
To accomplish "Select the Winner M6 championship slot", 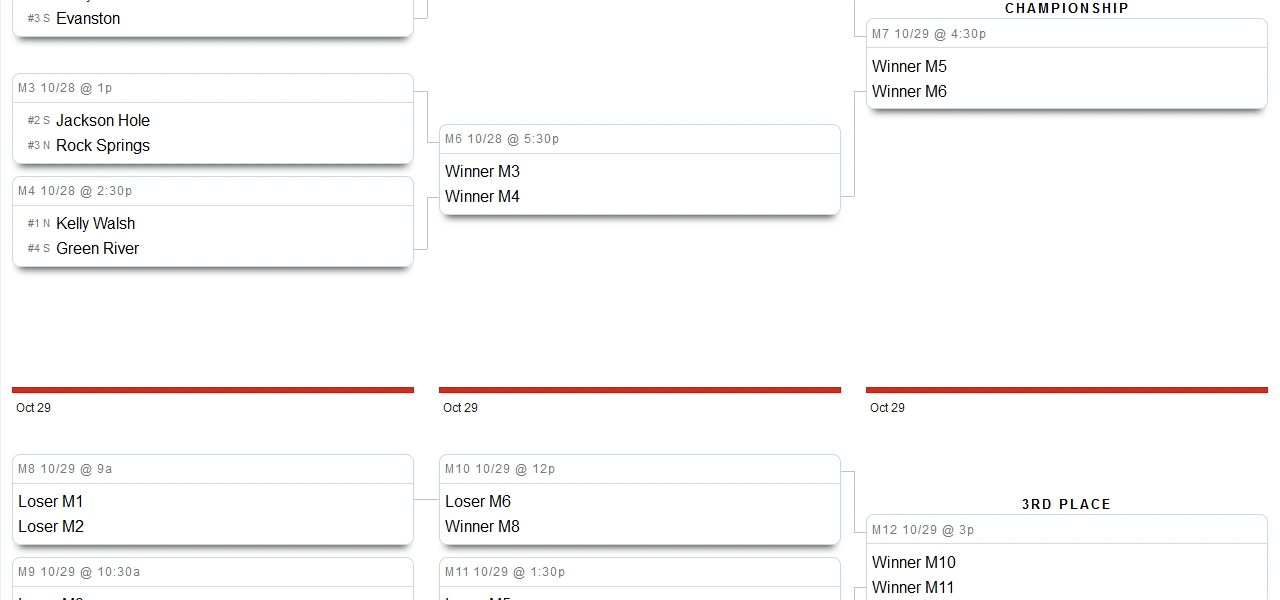I will (x=909, y=91).
